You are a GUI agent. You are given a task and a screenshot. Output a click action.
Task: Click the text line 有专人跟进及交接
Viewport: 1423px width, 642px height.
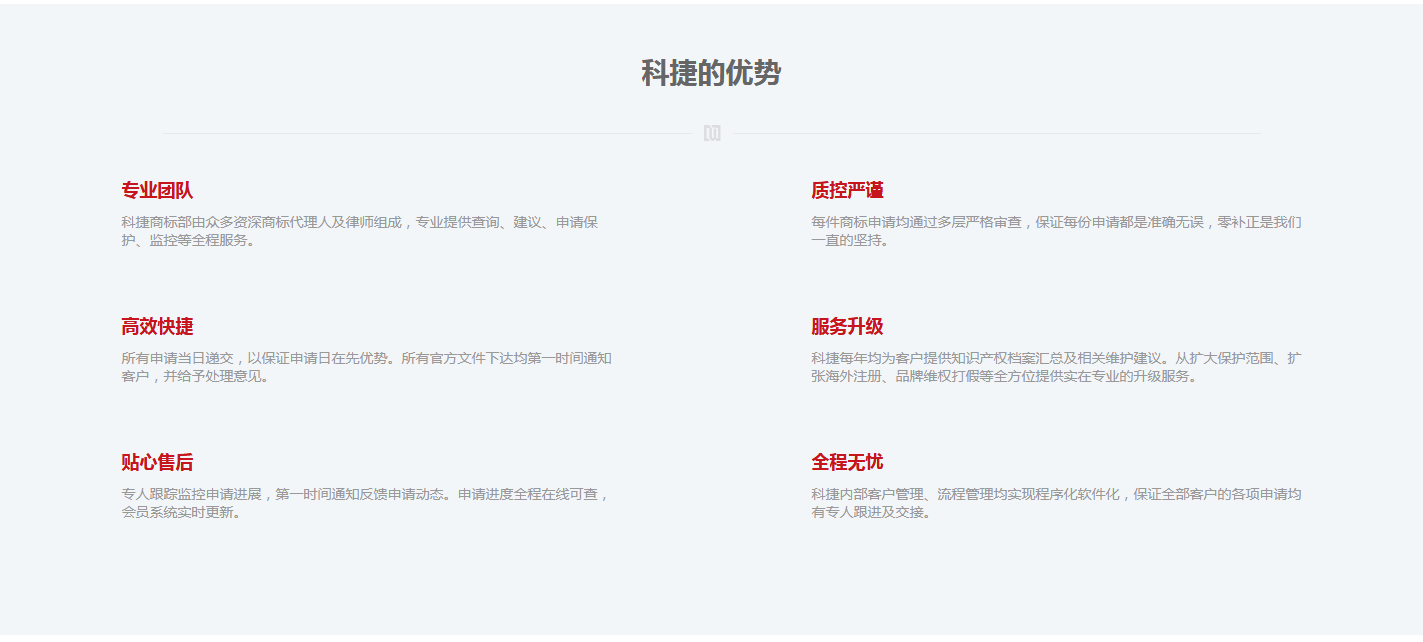point(871,513)
